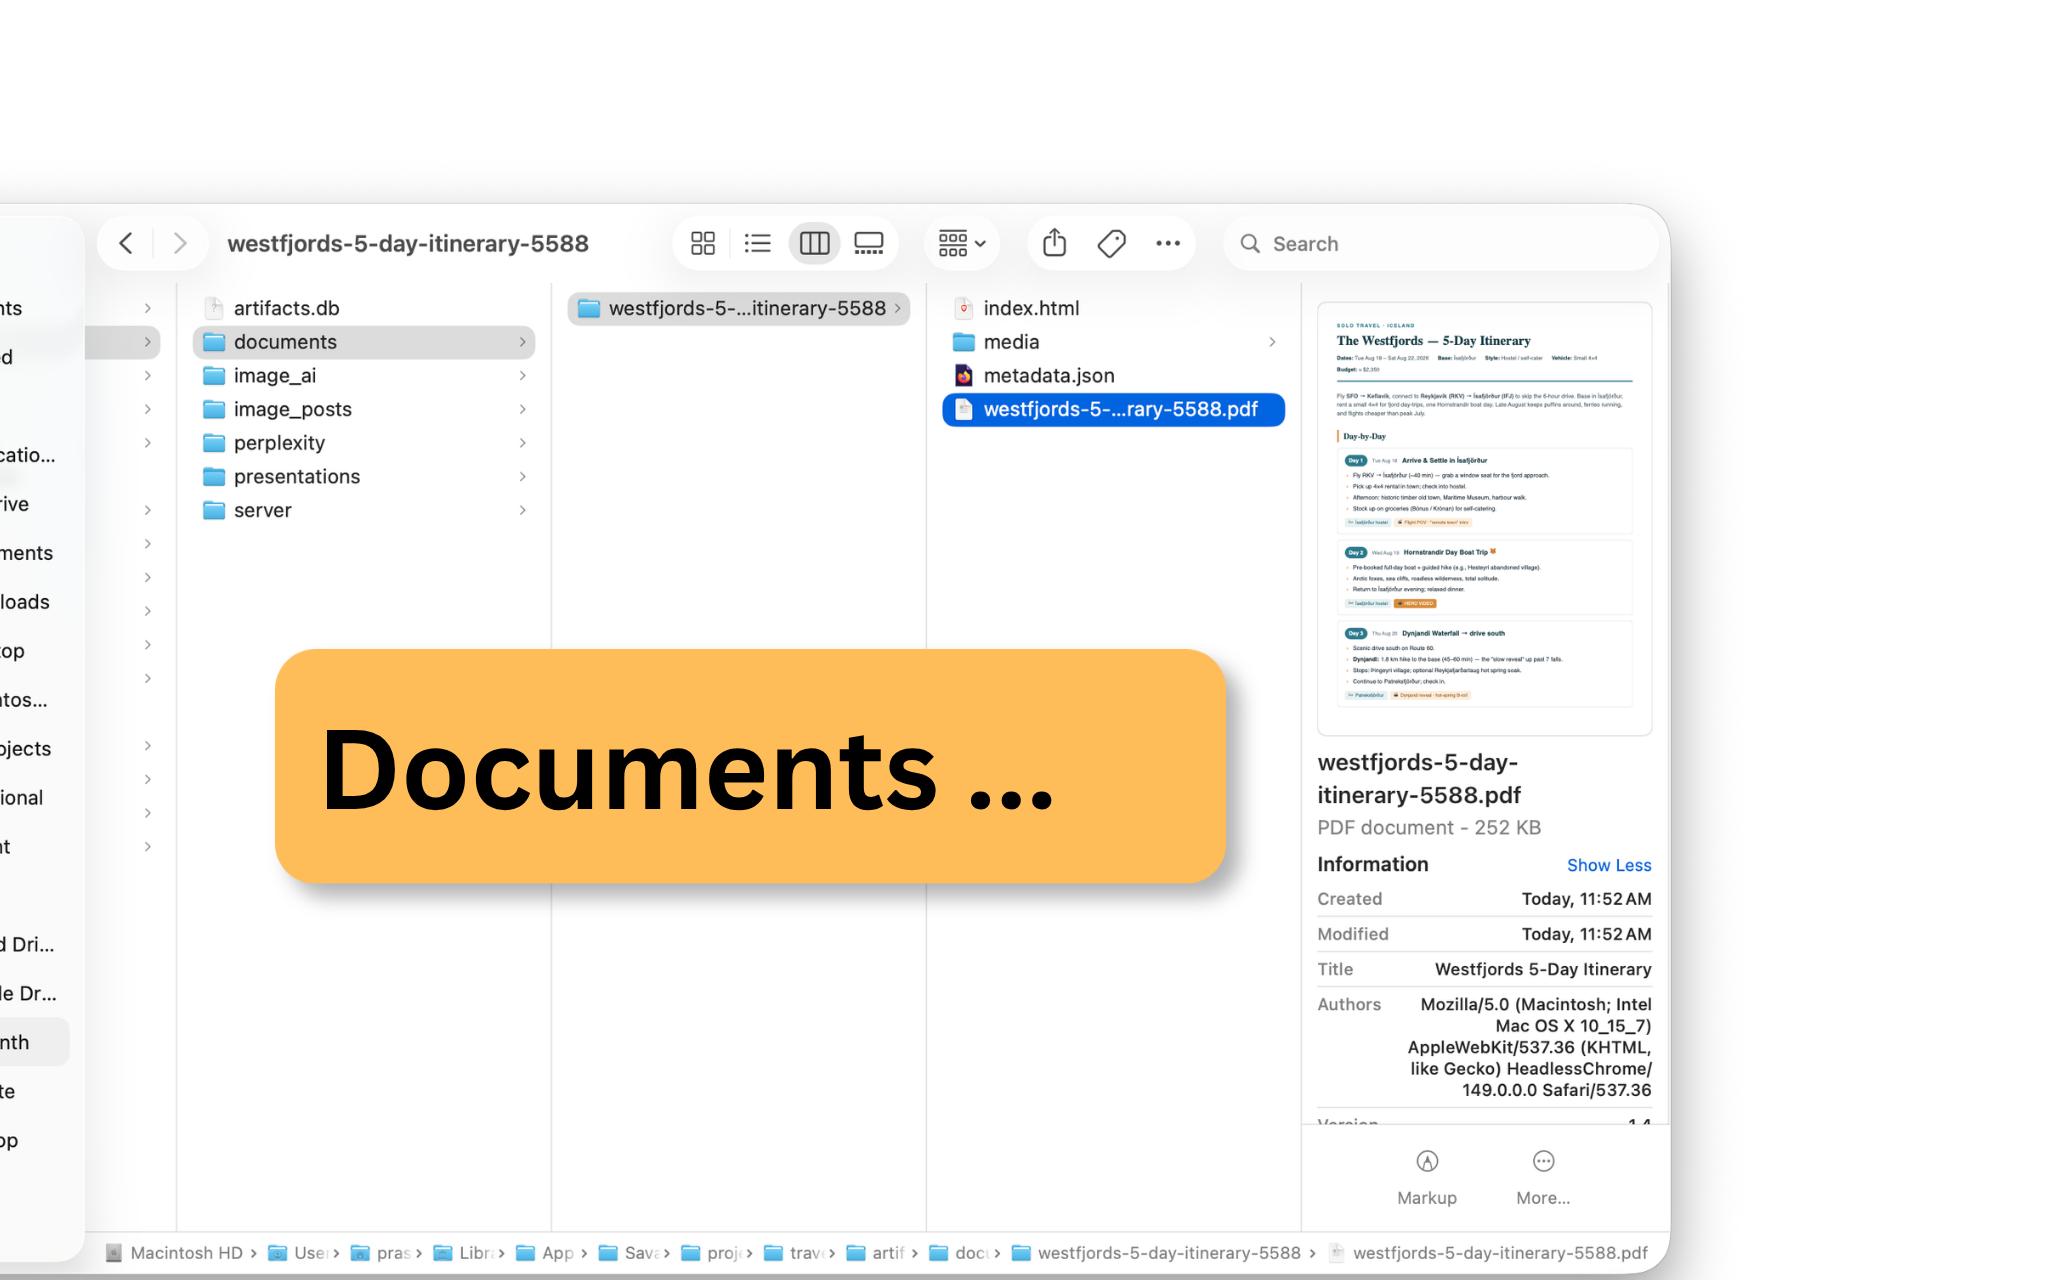Click the presentations folder icon
The height and width of the screenshot is (1280, 2048).
[214, 477]
